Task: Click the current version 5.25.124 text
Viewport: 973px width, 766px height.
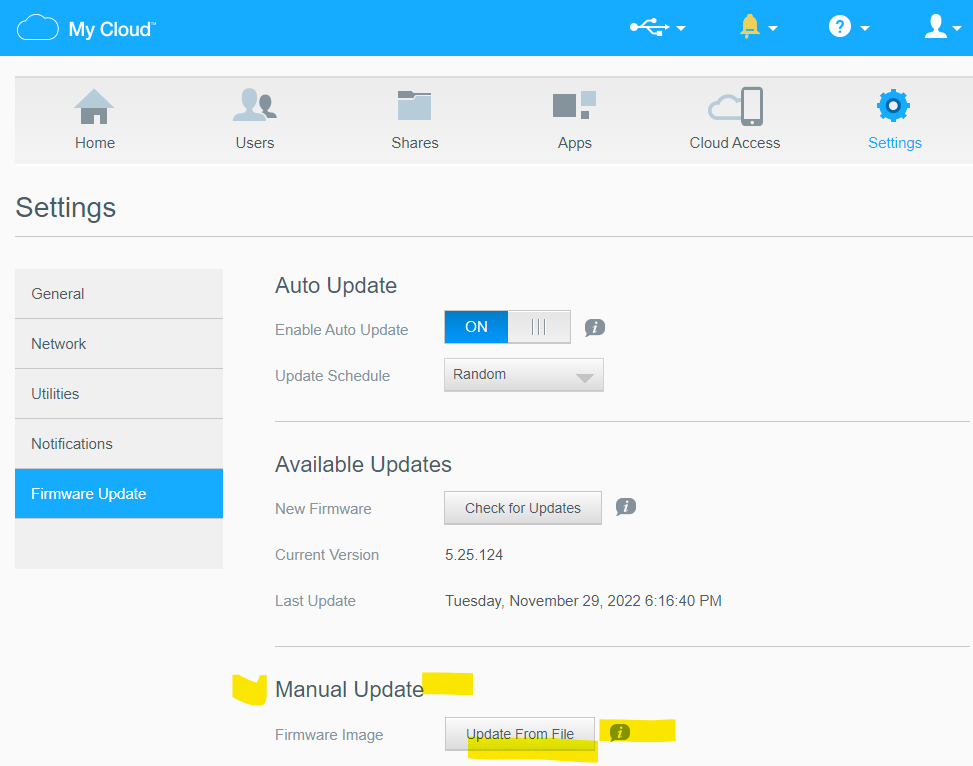Action: [x=474, y=555]
